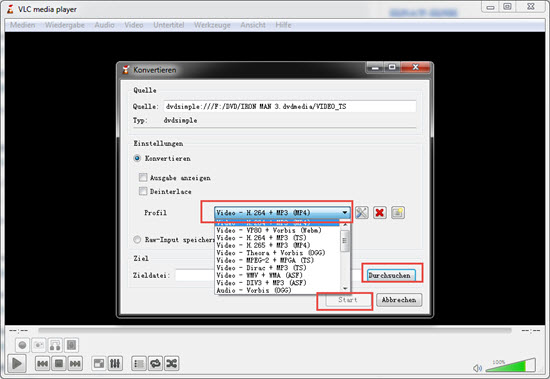
Task: Open the Untertitel menu
Action: coord(168,25)
